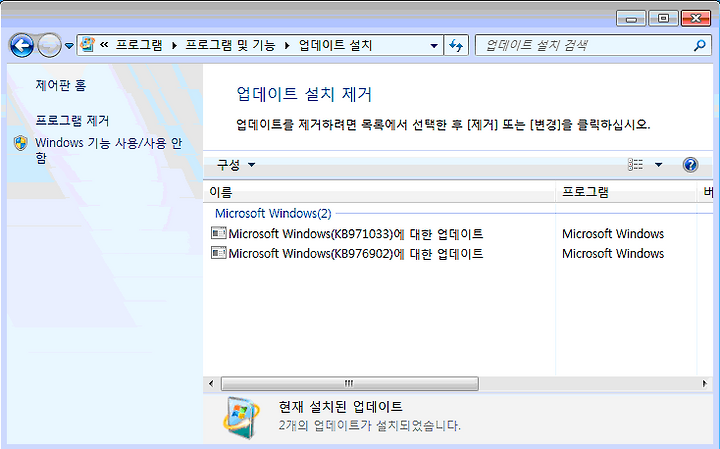The image size is (720, 449).
Task: Go back with the blue back arrow
Action: point(22,45)
